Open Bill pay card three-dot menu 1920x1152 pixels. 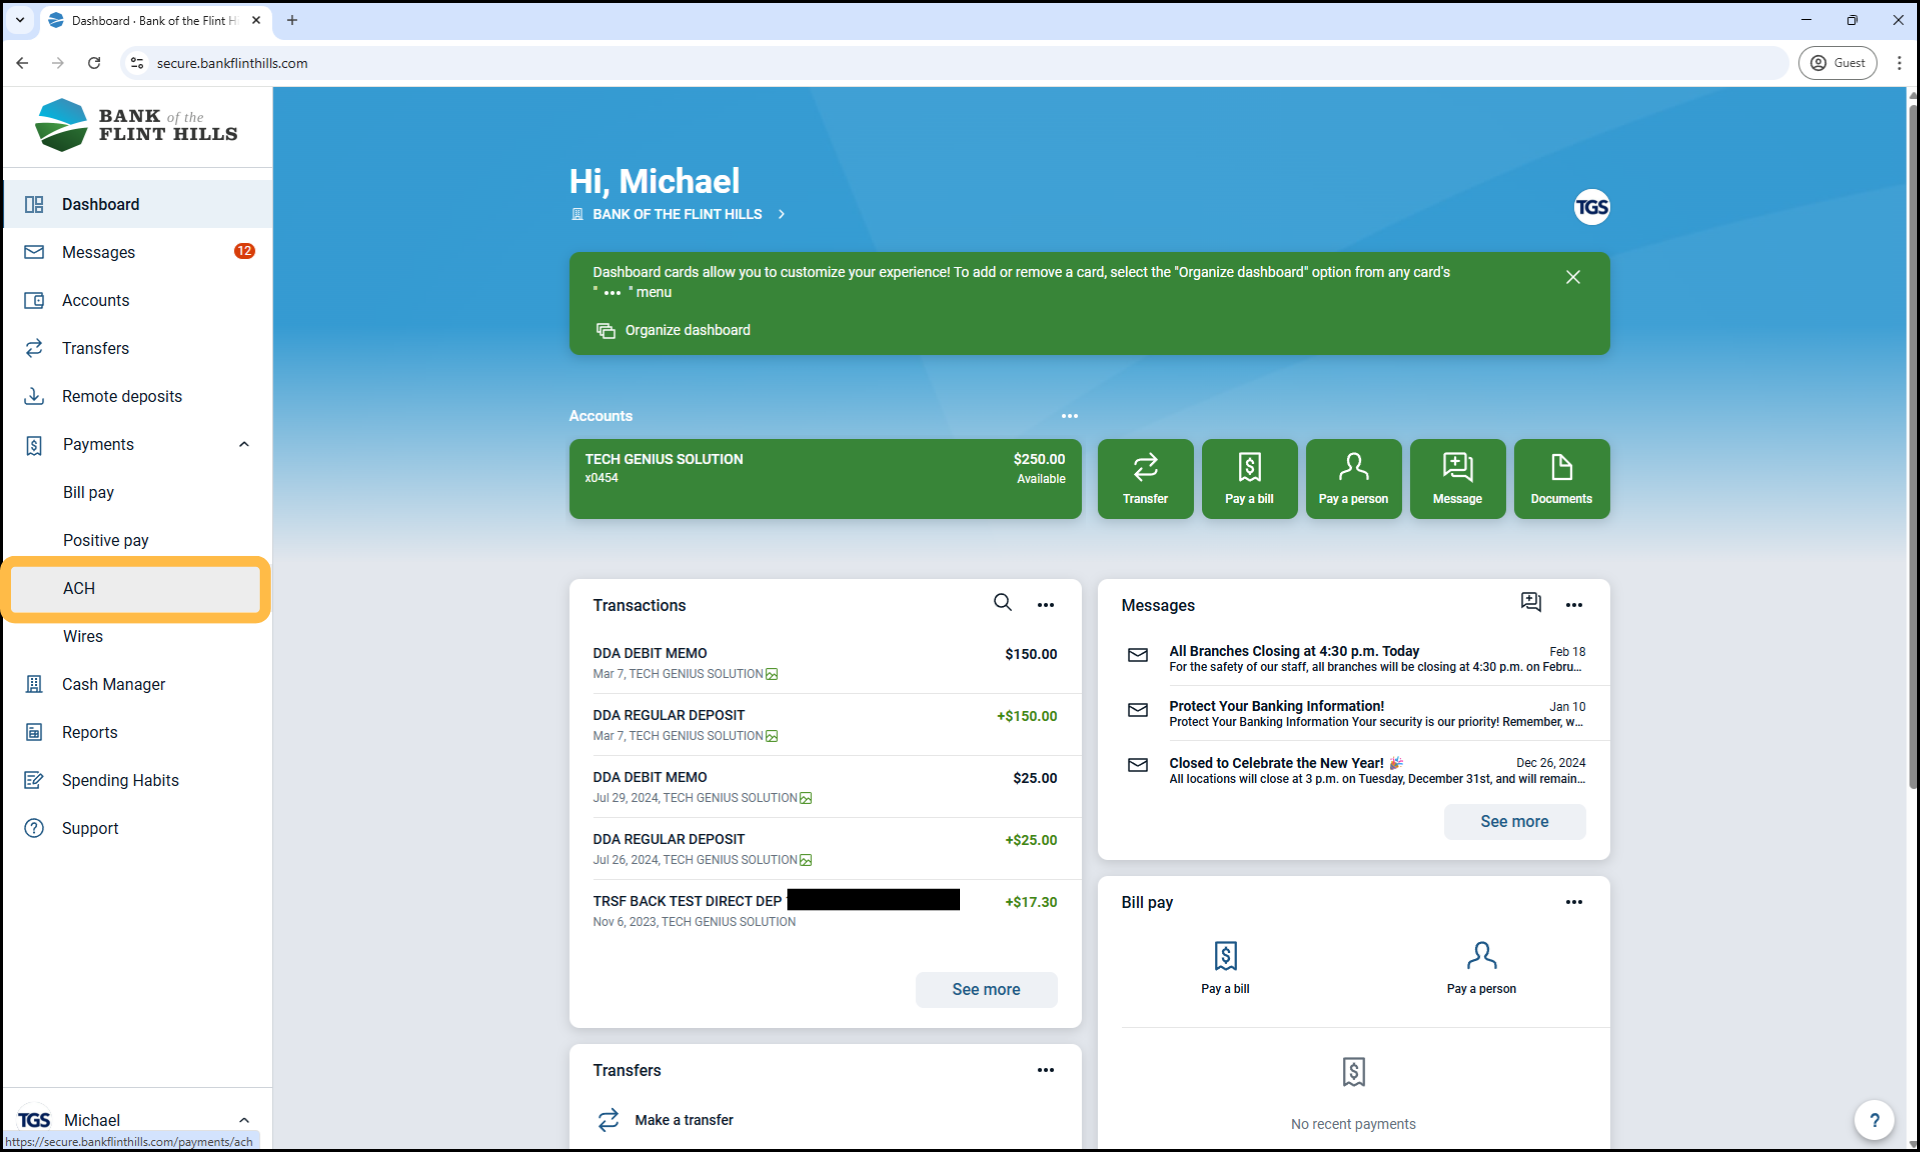[1573, 902]
